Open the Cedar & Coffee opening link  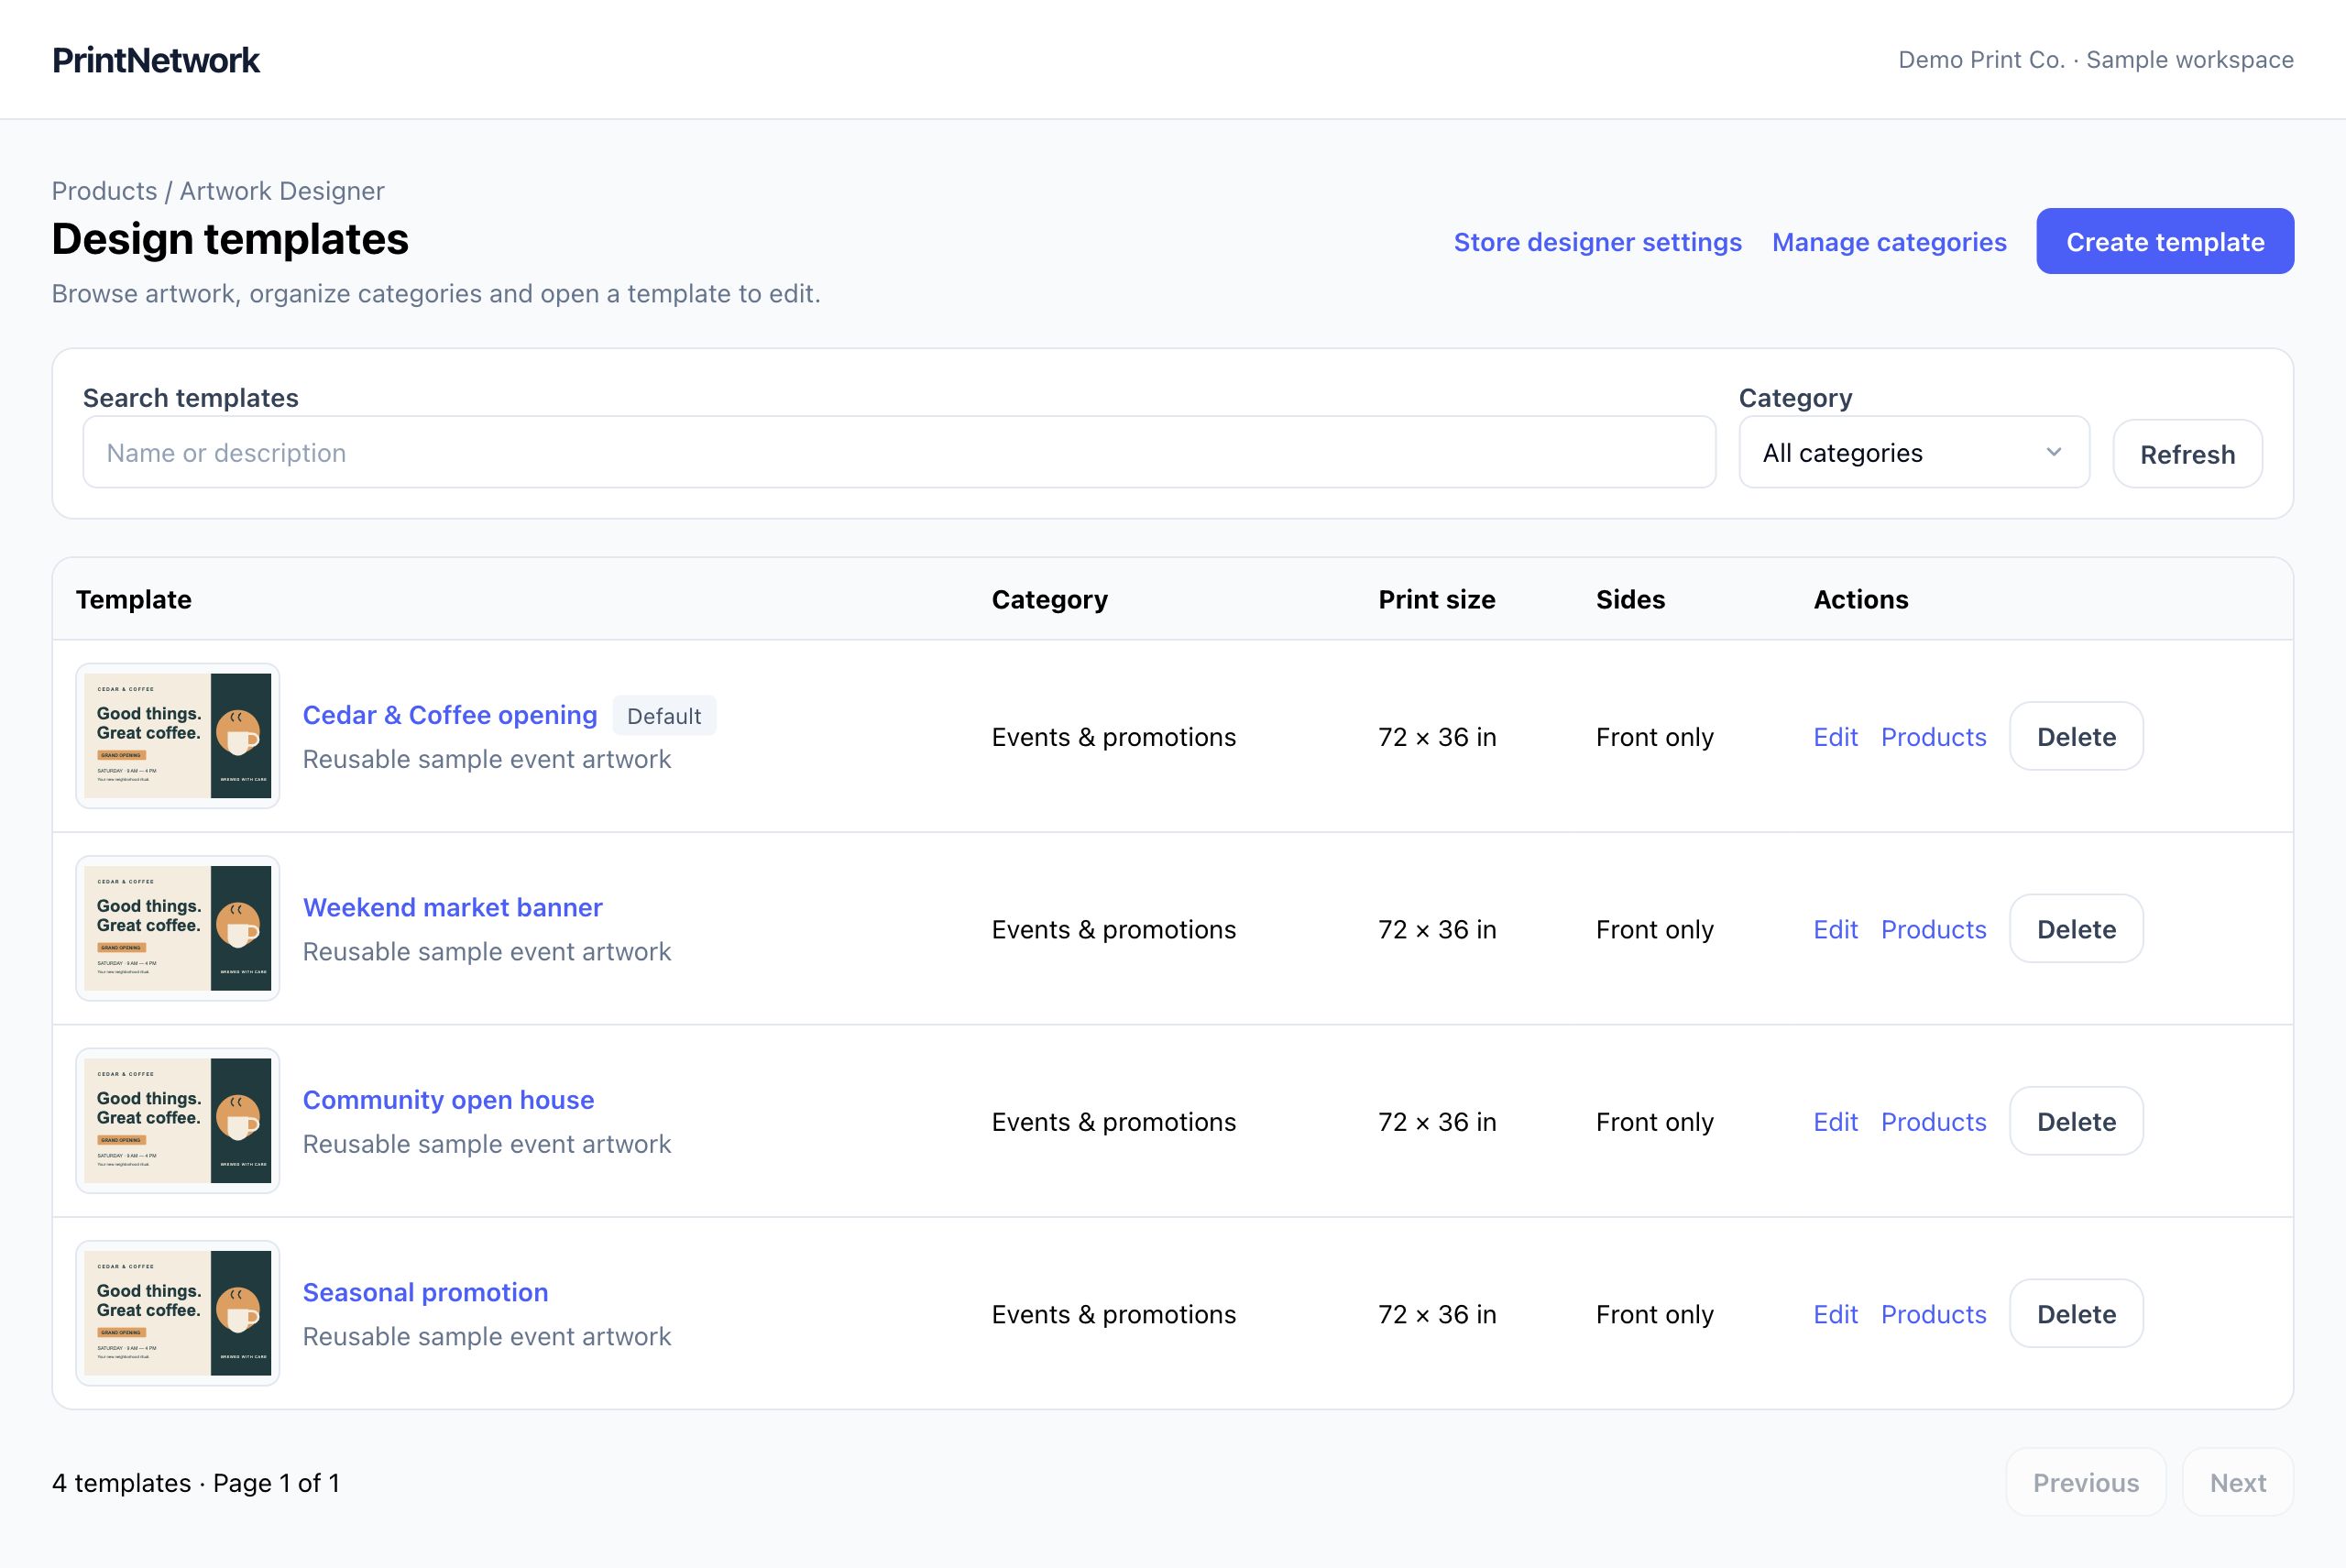pyautogui.click(x=450, y=715)
